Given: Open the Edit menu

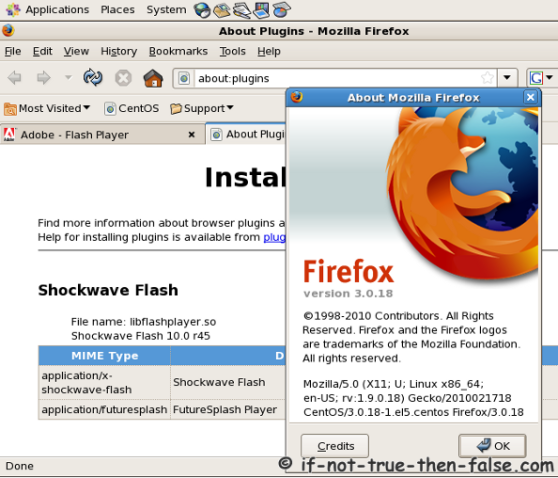Looking at the screenshot, I should click(42, 51).
